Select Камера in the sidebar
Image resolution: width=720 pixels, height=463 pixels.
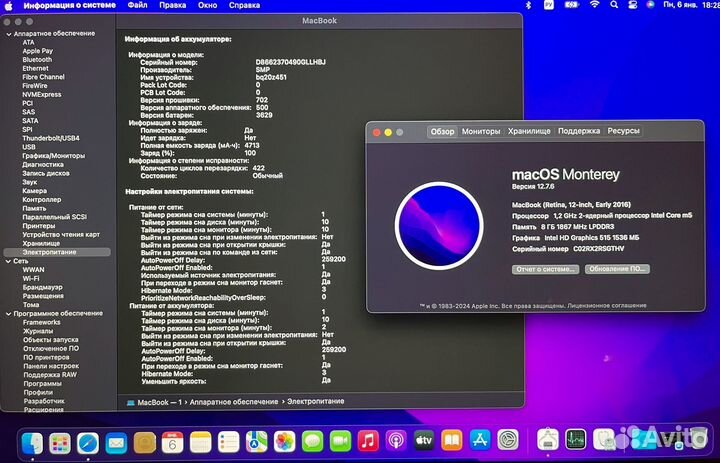click(35, 191)
